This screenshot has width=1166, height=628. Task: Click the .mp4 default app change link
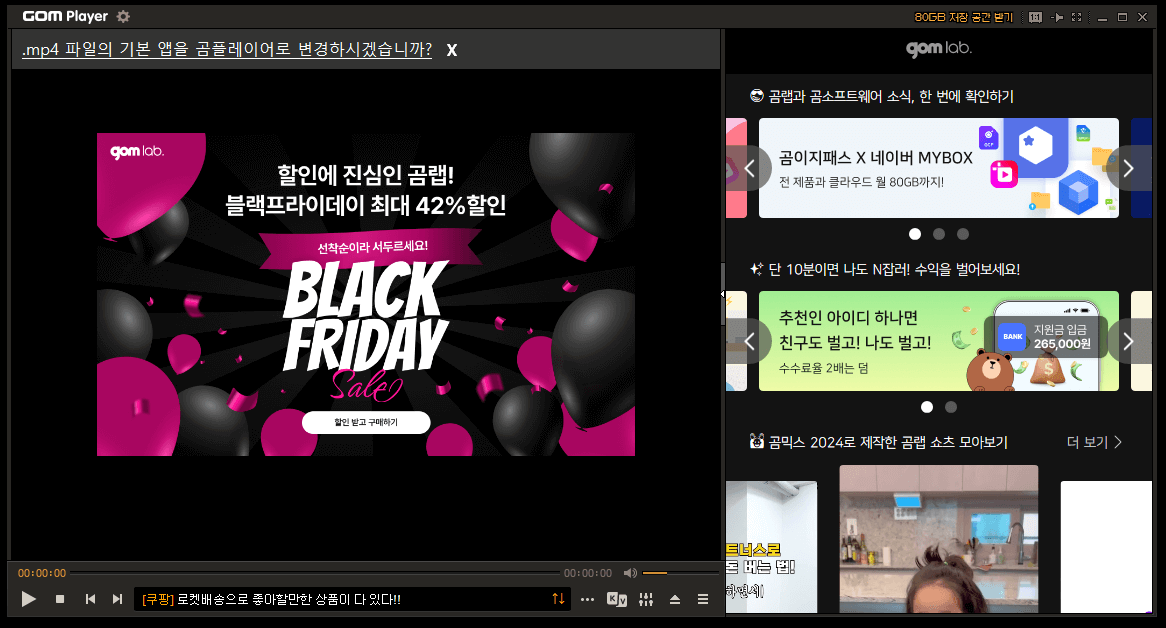tap(227, 49)
